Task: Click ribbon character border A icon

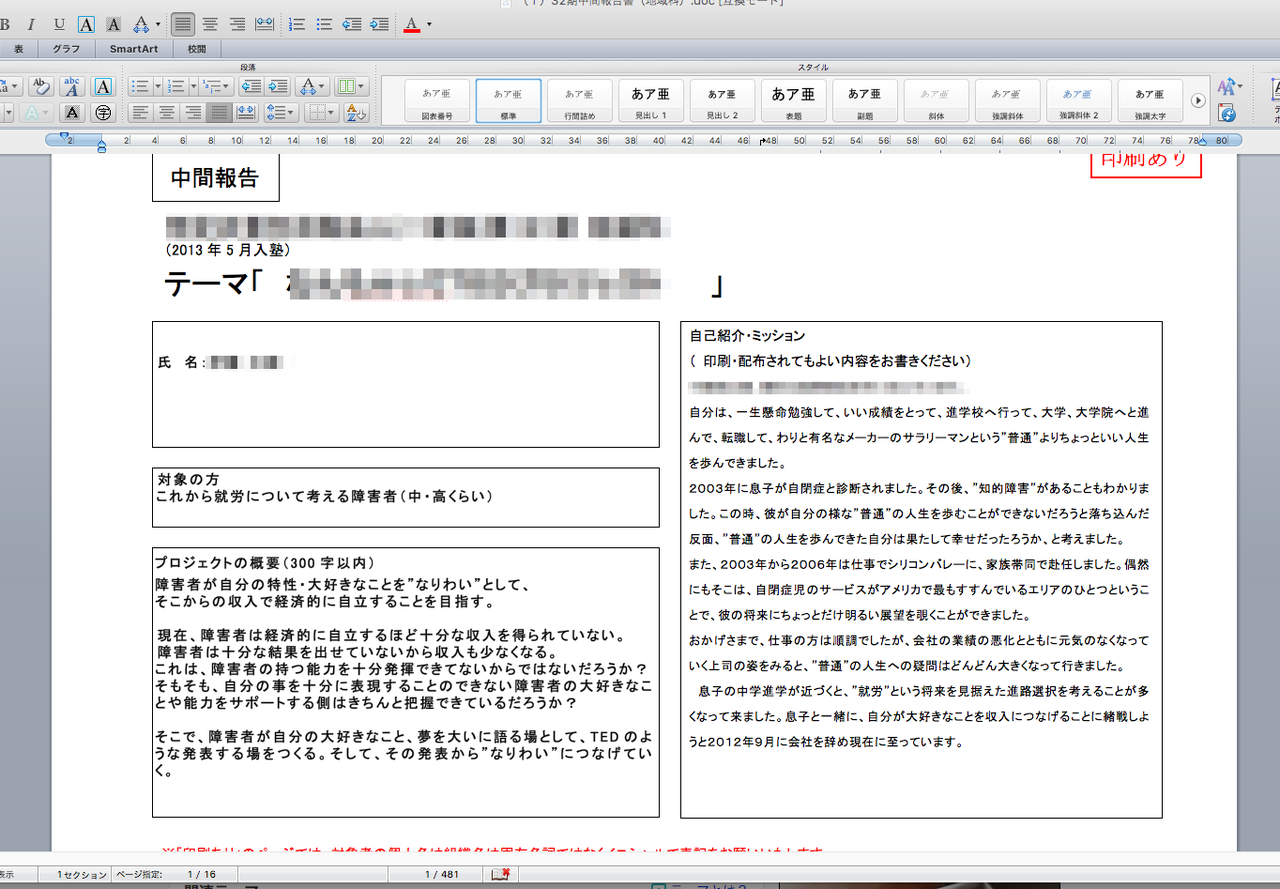Action: (103, 87)
